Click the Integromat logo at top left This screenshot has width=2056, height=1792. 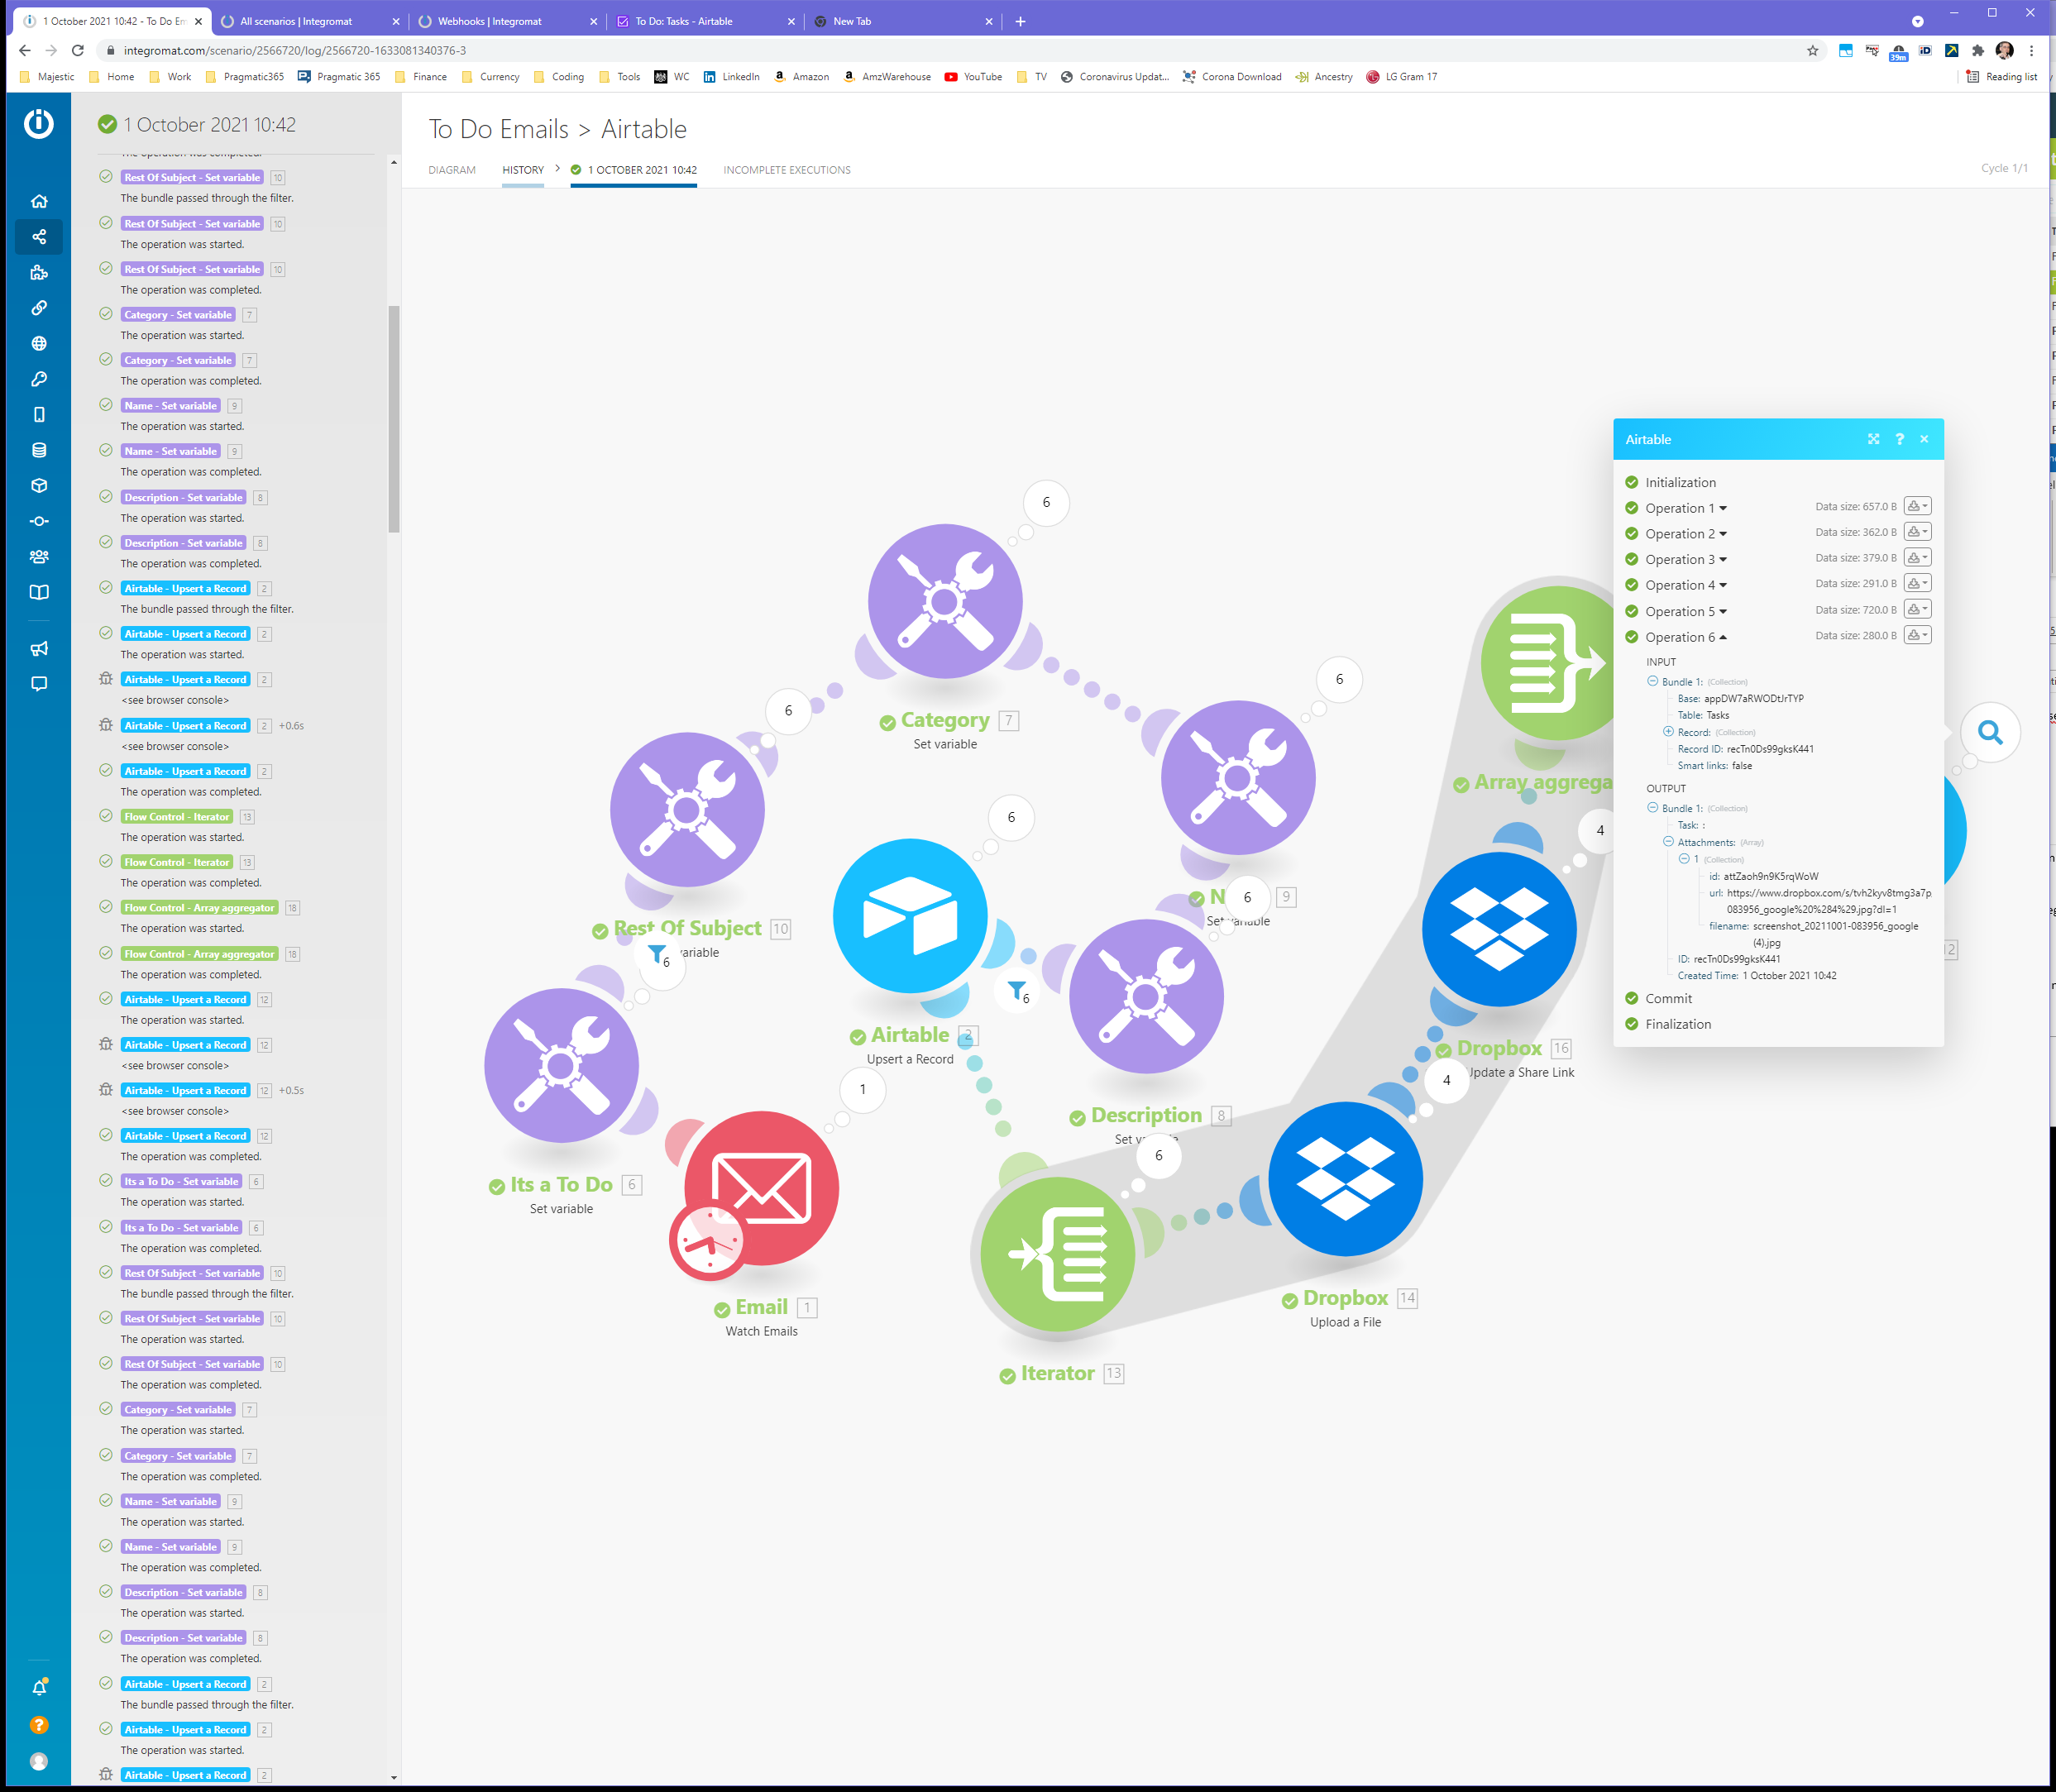pos(39,124)
